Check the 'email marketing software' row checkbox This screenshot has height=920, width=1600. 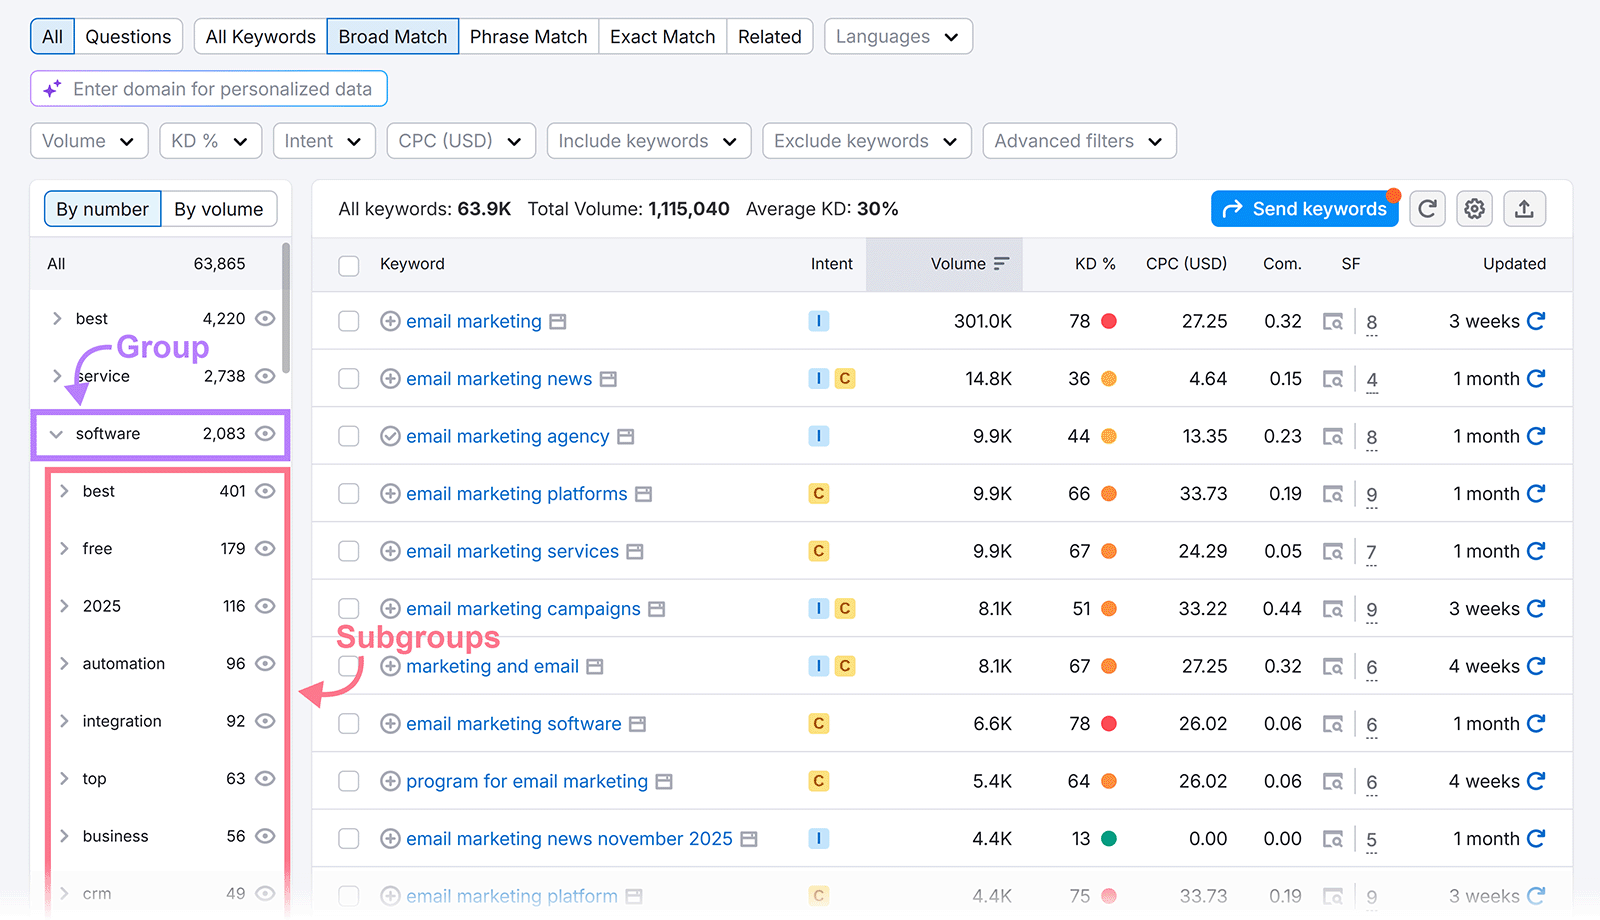point(348,723)
